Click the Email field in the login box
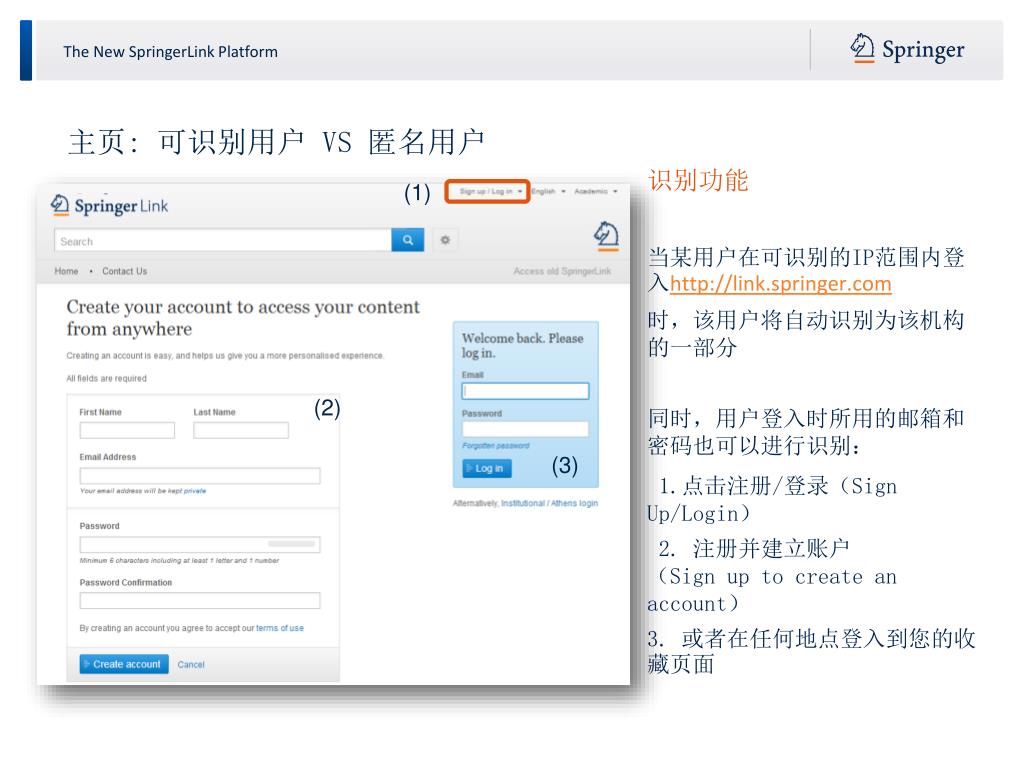1024x768 pixels. [525, 391]
